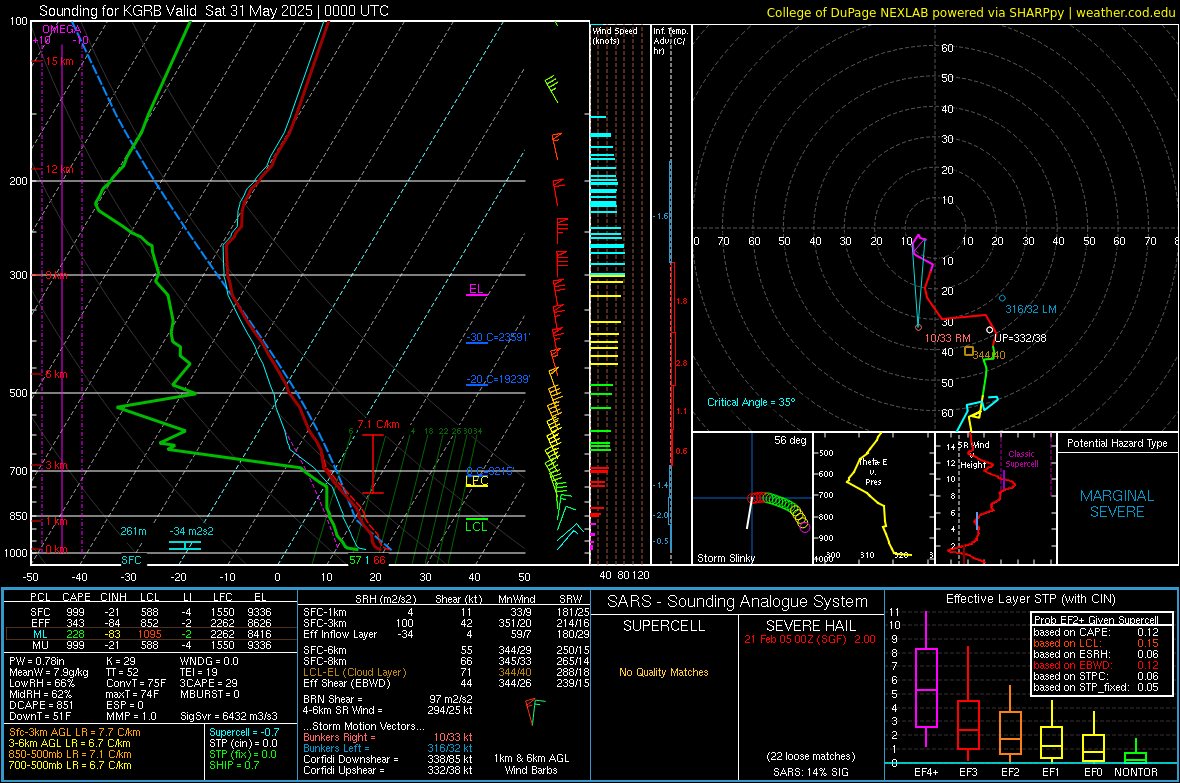Click the '-20 C=19239' height label
Viewport: 1180px width, 783px height.
[497, 379]
